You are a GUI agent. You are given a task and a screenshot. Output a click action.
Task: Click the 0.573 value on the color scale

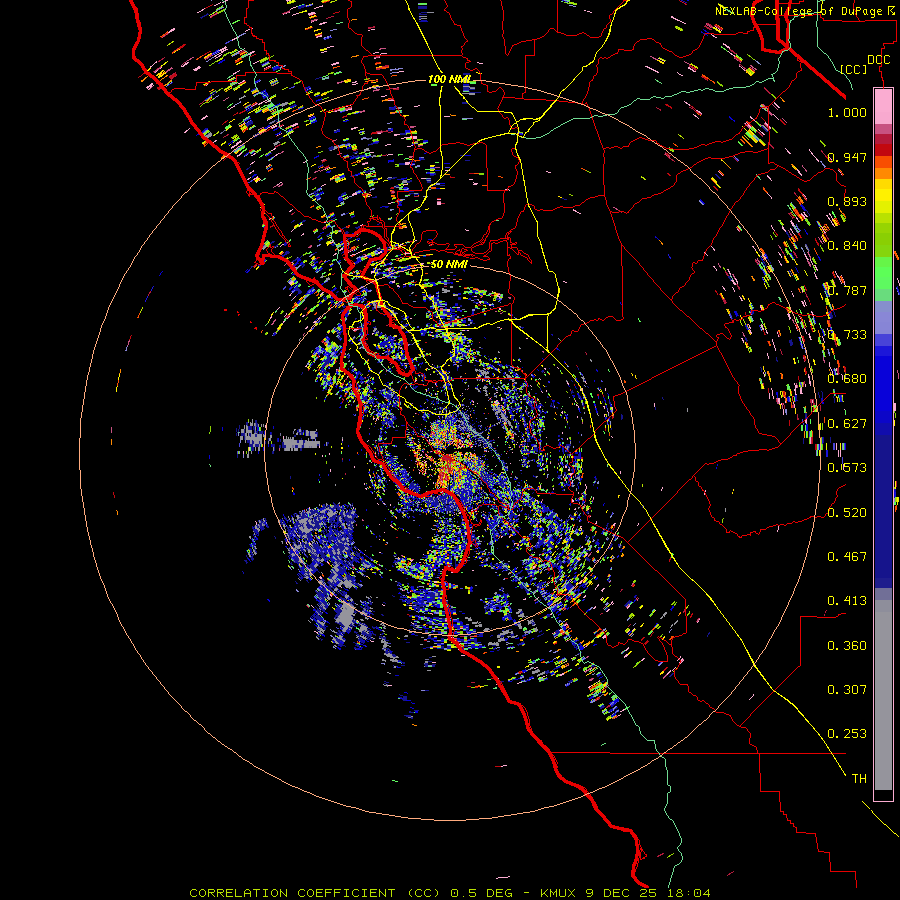point(847,468)
